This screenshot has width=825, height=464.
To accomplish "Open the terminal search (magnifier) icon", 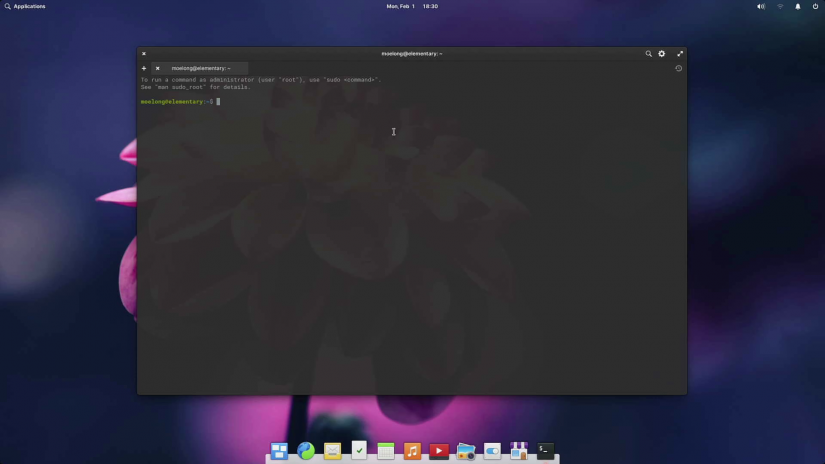I will pyautogui.click(x=648, y=54).
